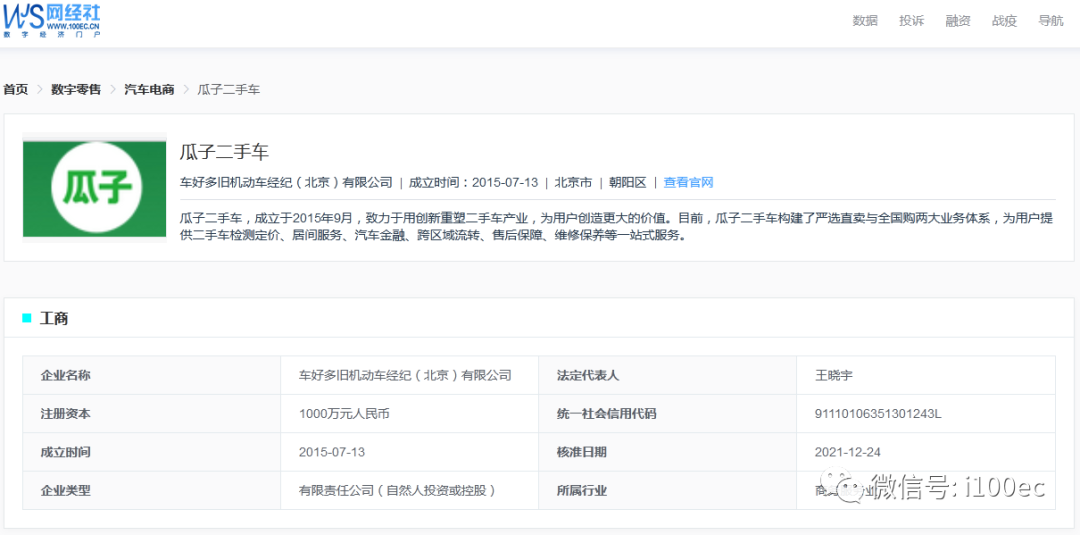Click credit code 91110106351301243L
Image resolution: width=1080 pixels, height=535 pixels.
[x=878, y=414]
